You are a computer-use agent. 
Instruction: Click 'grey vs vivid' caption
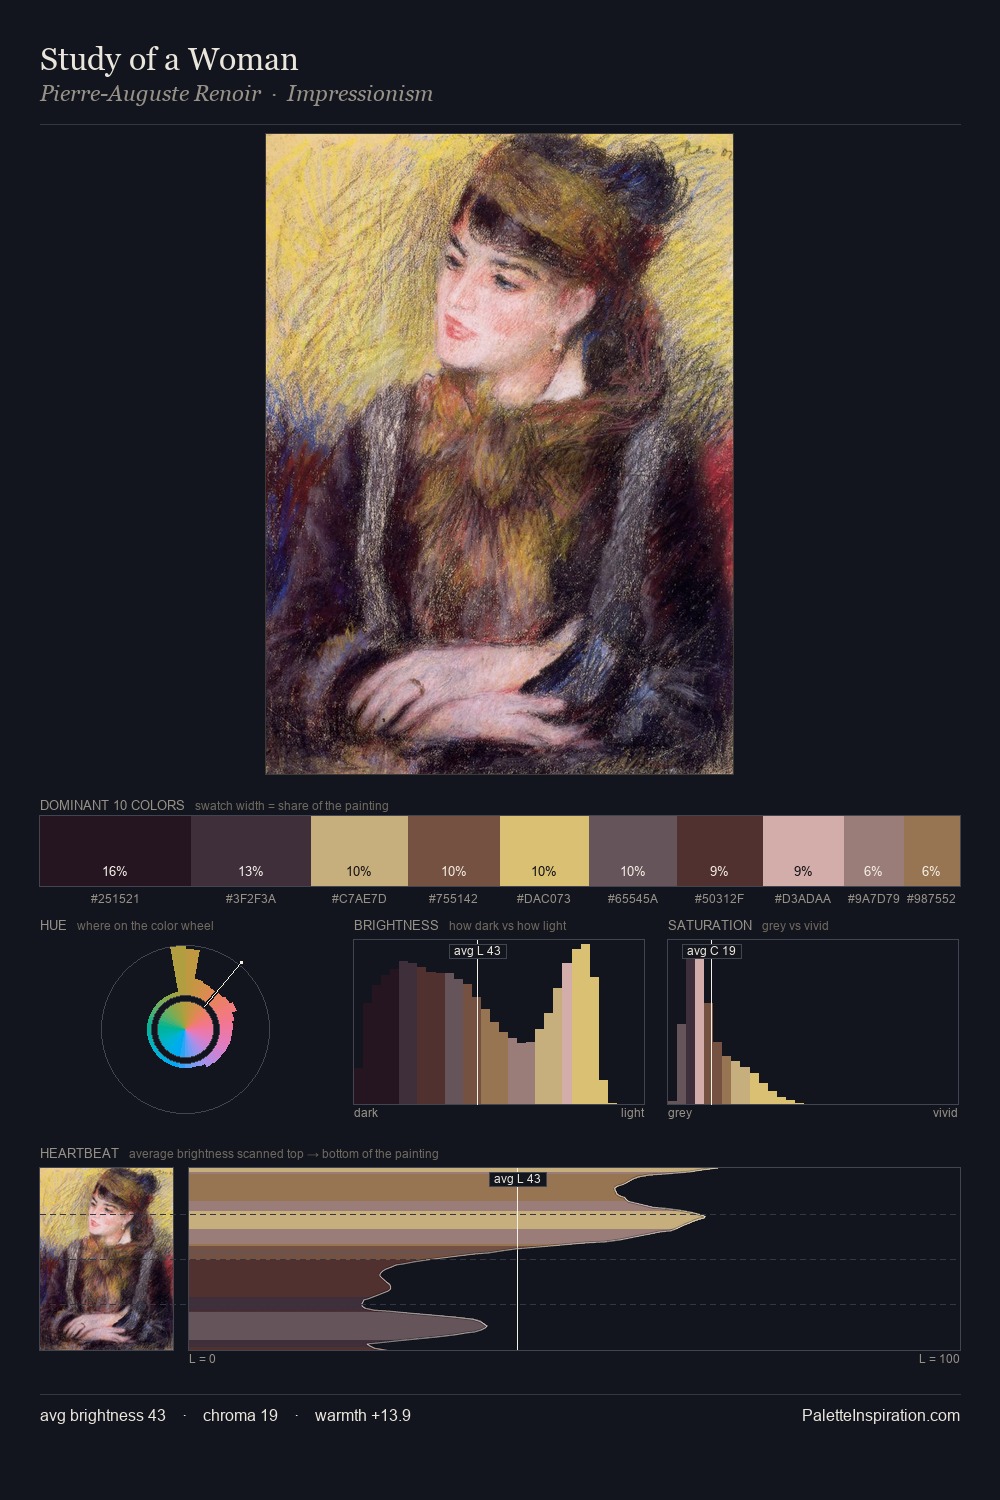click(795, 926)
